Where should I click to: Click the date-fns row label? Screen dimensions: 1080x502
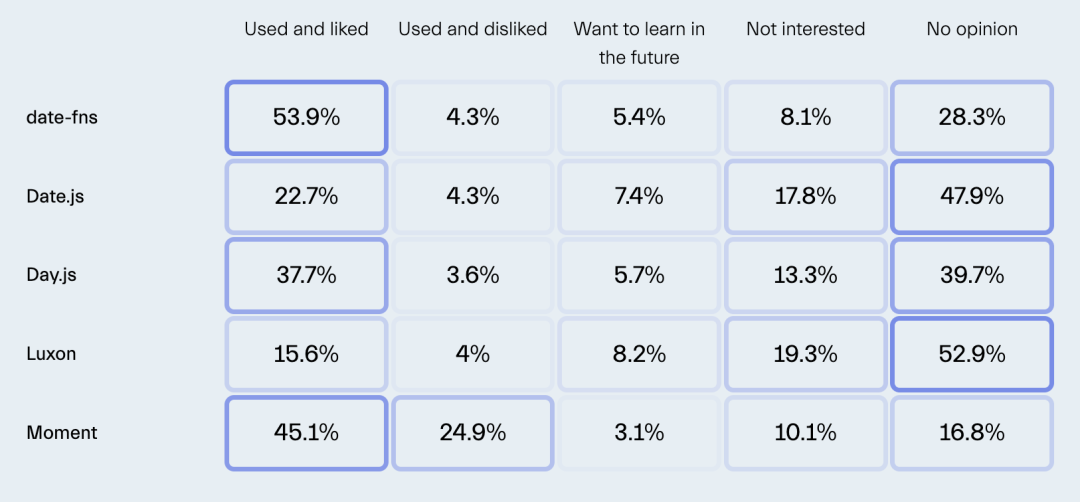(62, 117)
